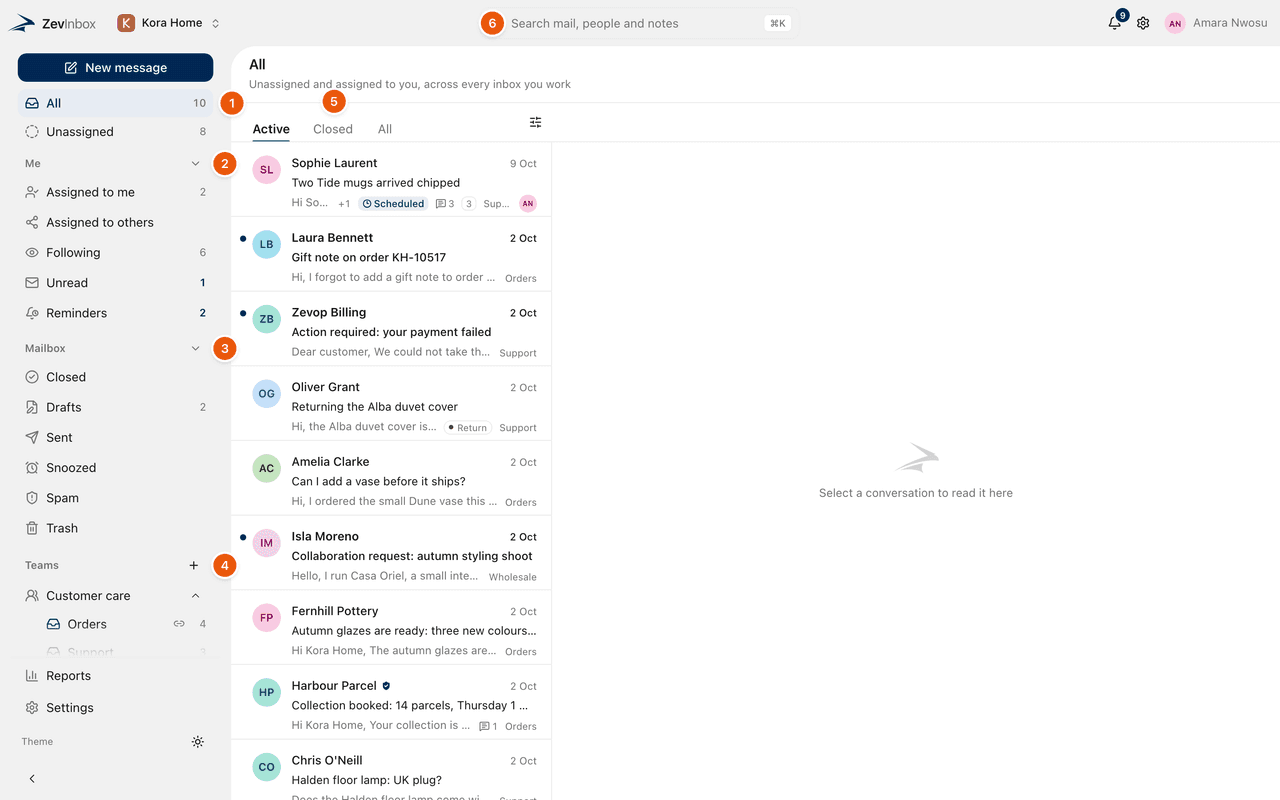Click the New message button
This screenshot has height=800, width=1280.
point(115,68)
